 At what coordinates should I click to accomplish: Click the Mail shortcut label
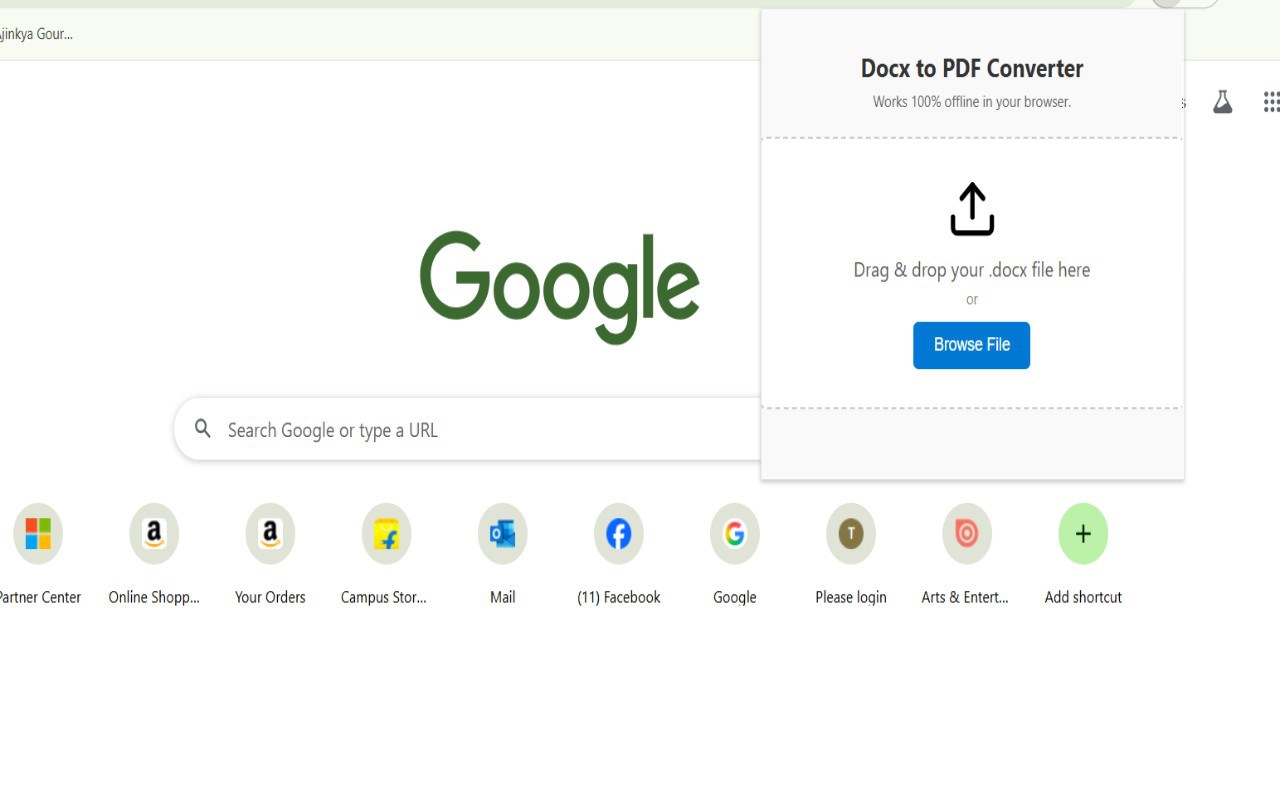[x=502, y=597]
